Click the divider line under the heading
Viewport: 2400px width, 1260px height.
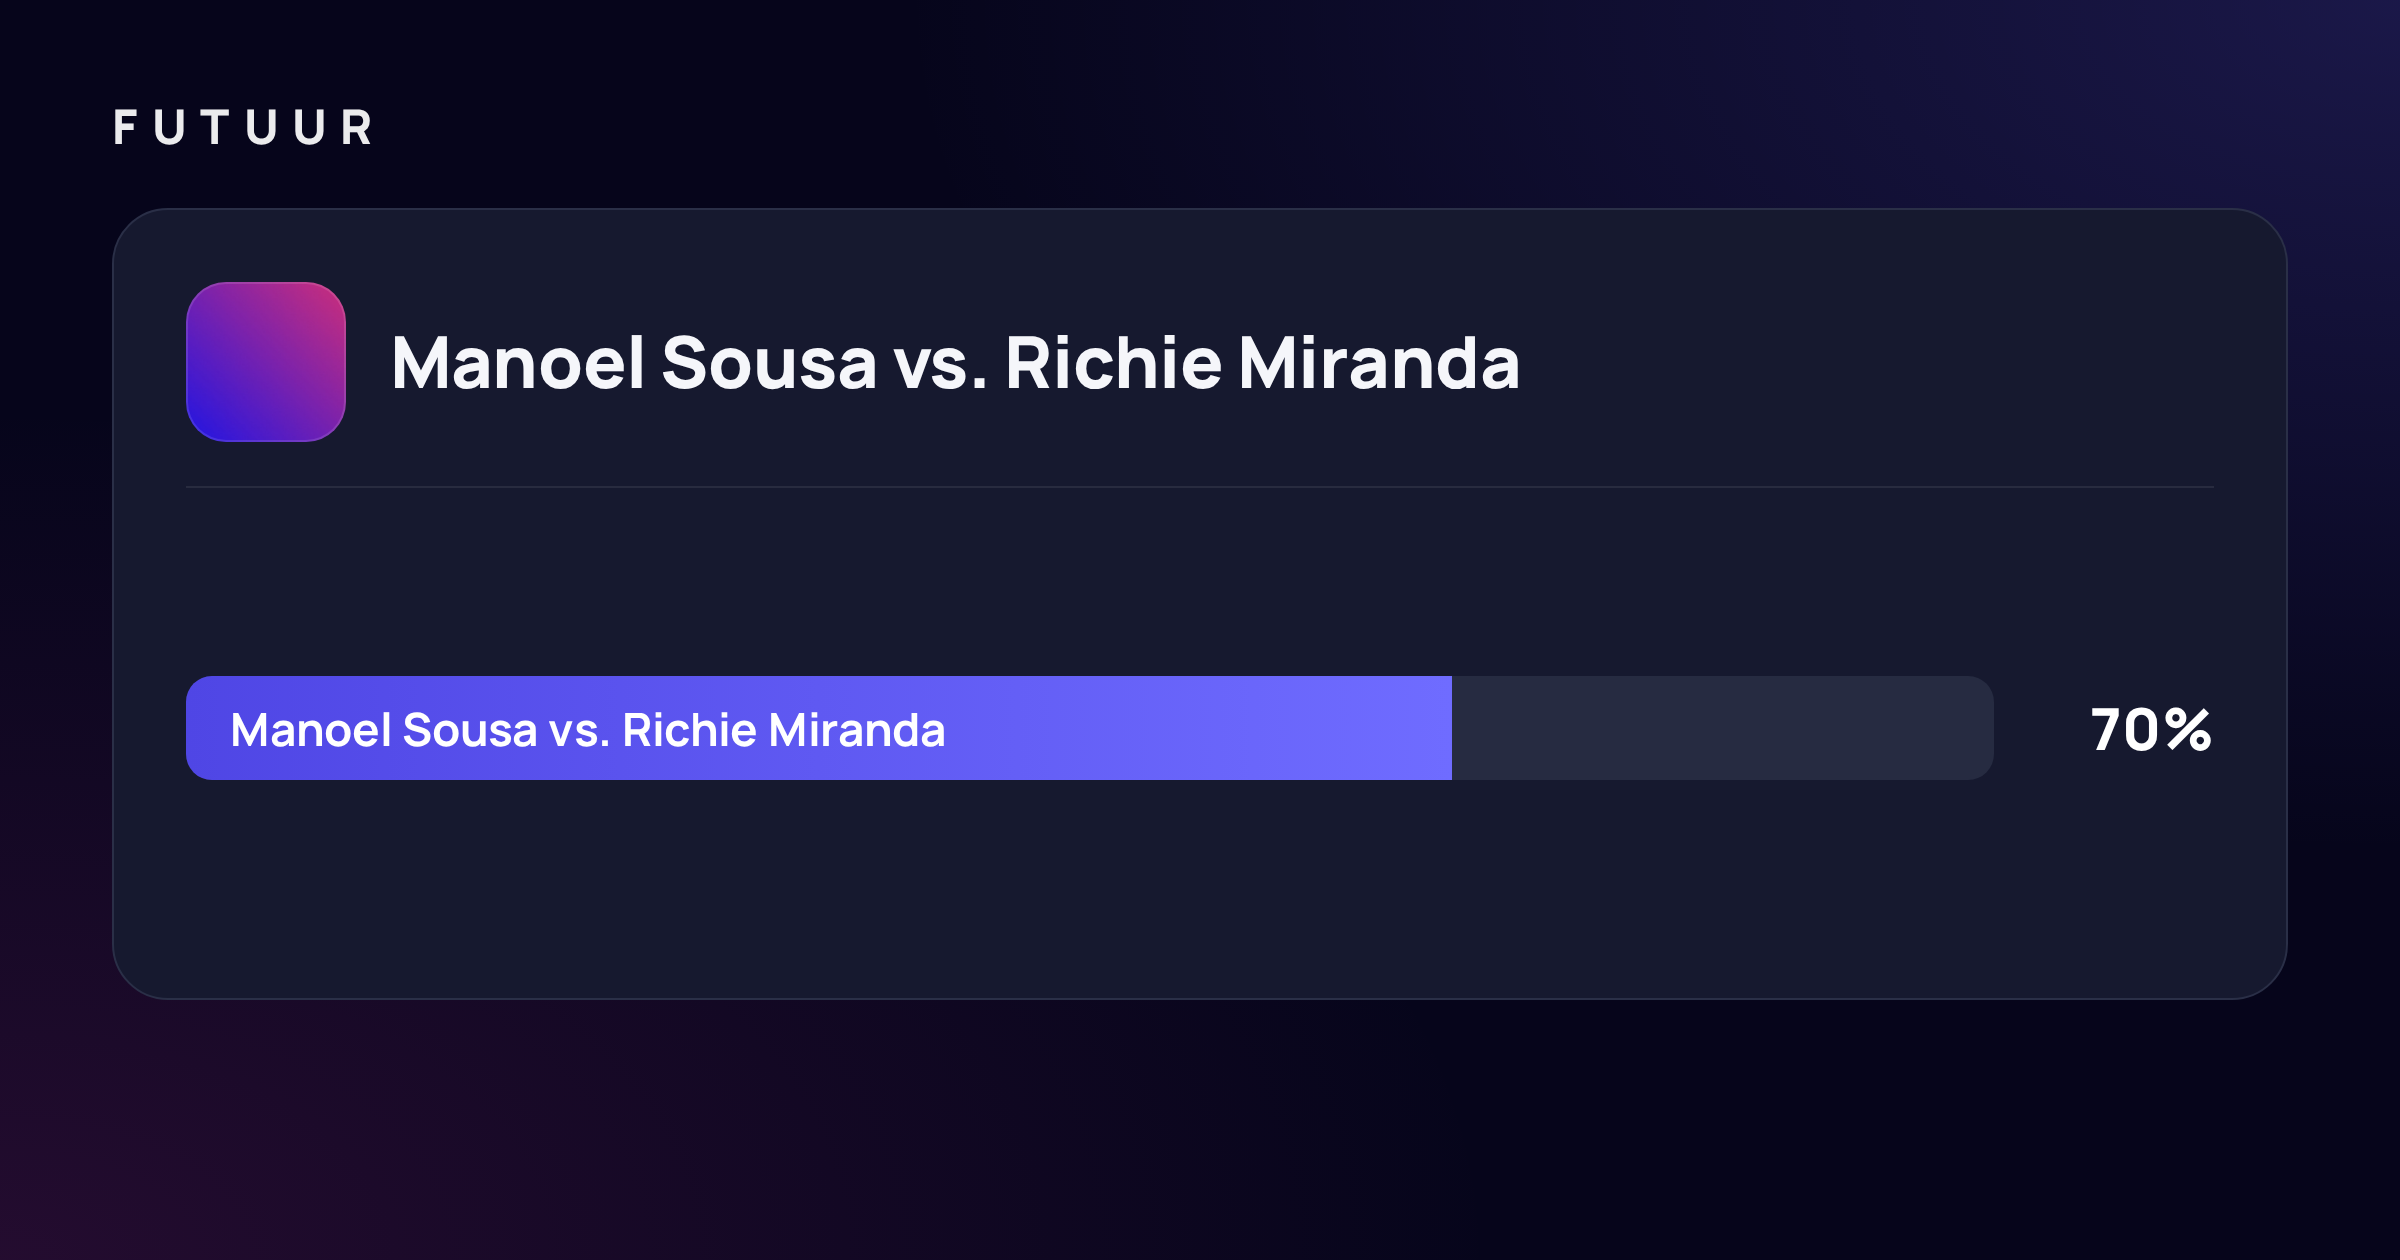coord(1200,487)
